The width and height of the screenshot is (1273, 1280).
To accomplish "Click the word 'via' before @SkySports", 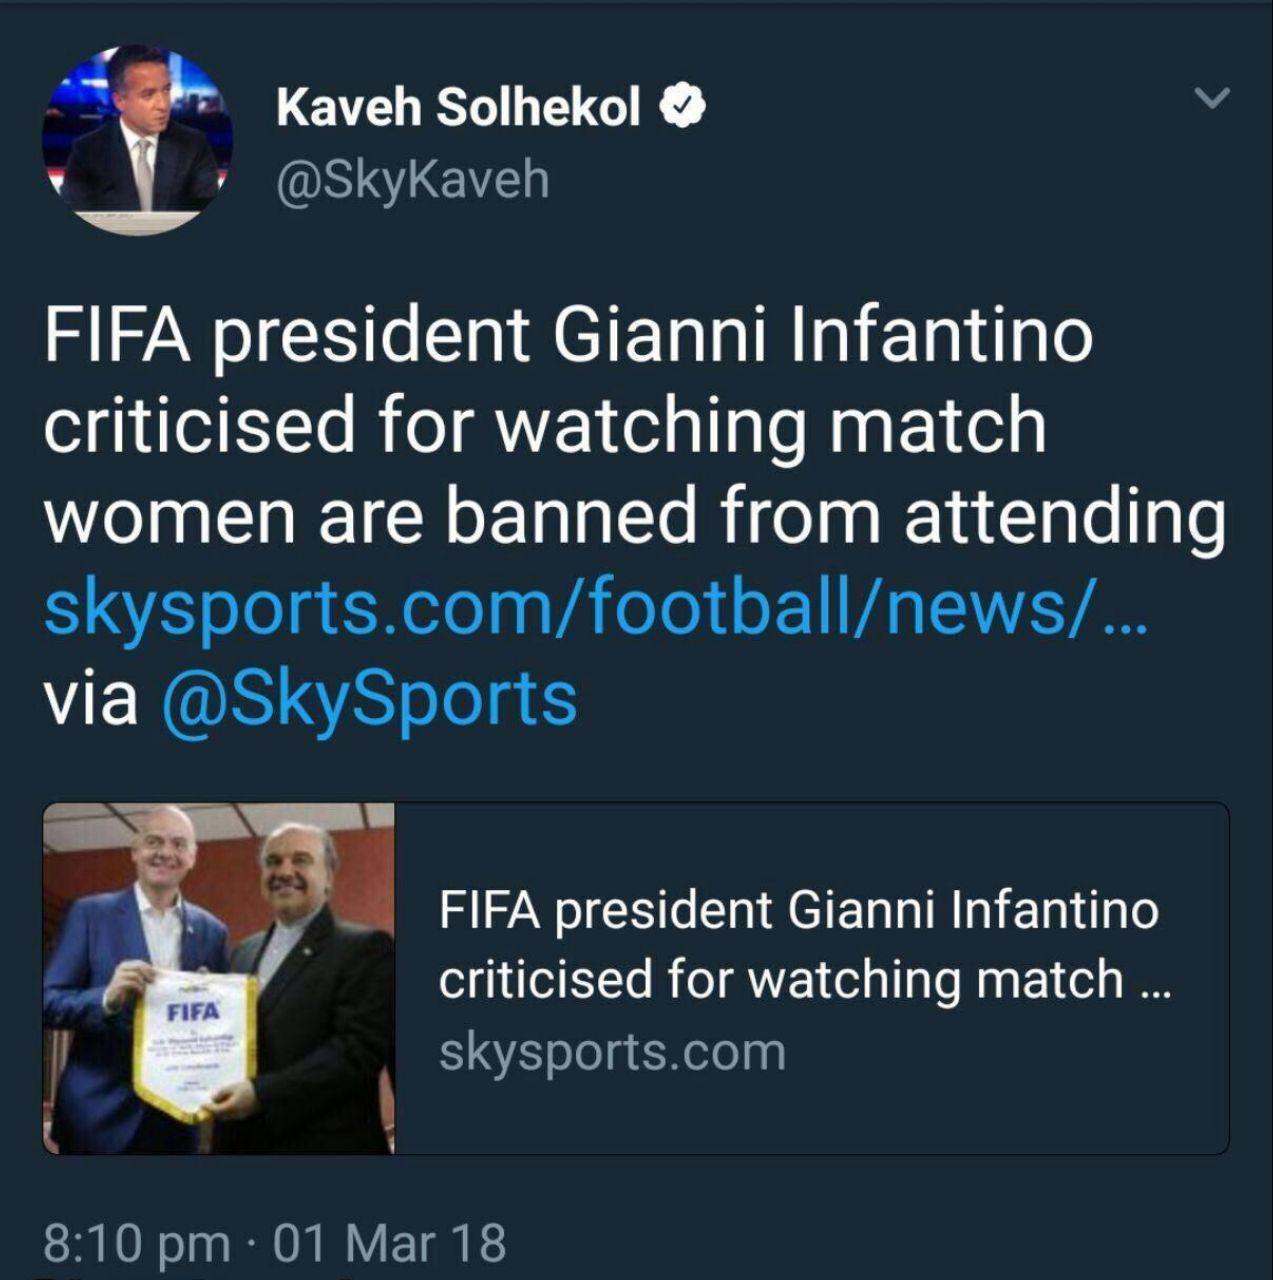I will tap(90, 697).
